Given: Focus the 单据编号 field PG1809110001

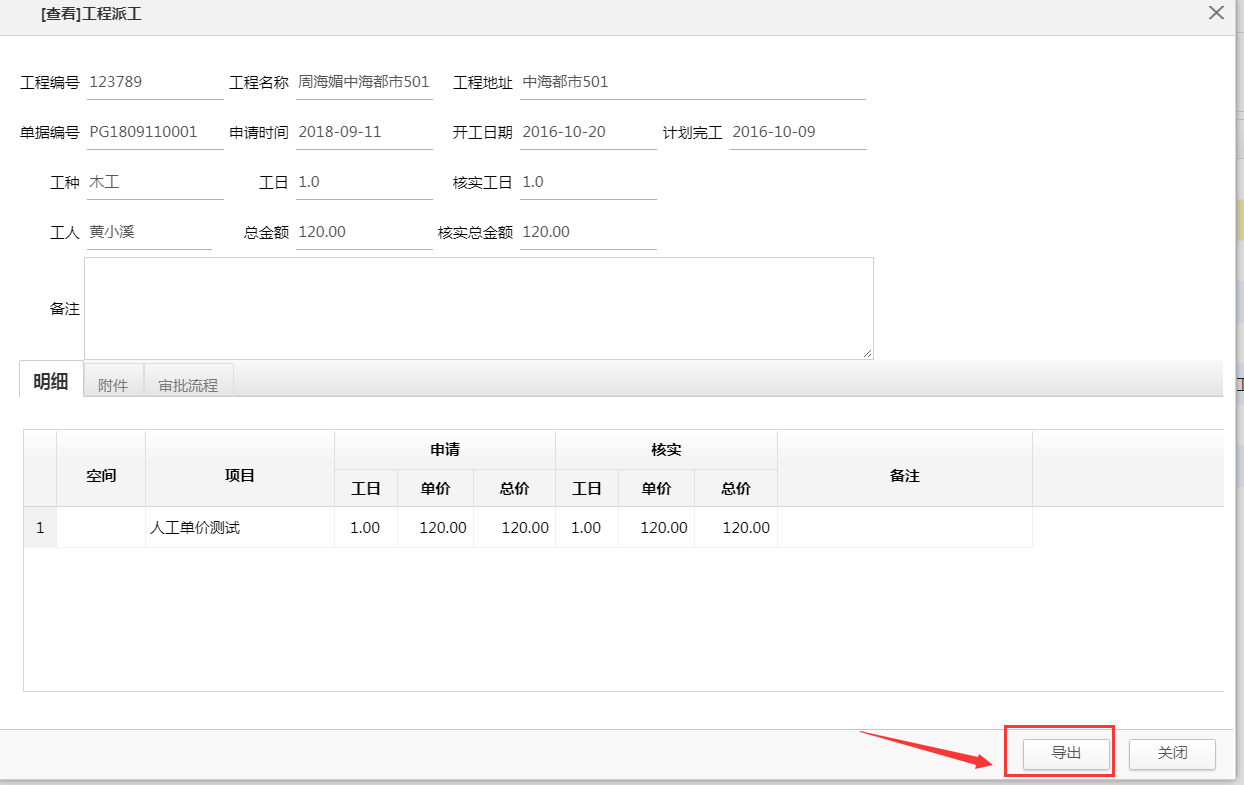Looking at the screenshot, I should 155,132.
